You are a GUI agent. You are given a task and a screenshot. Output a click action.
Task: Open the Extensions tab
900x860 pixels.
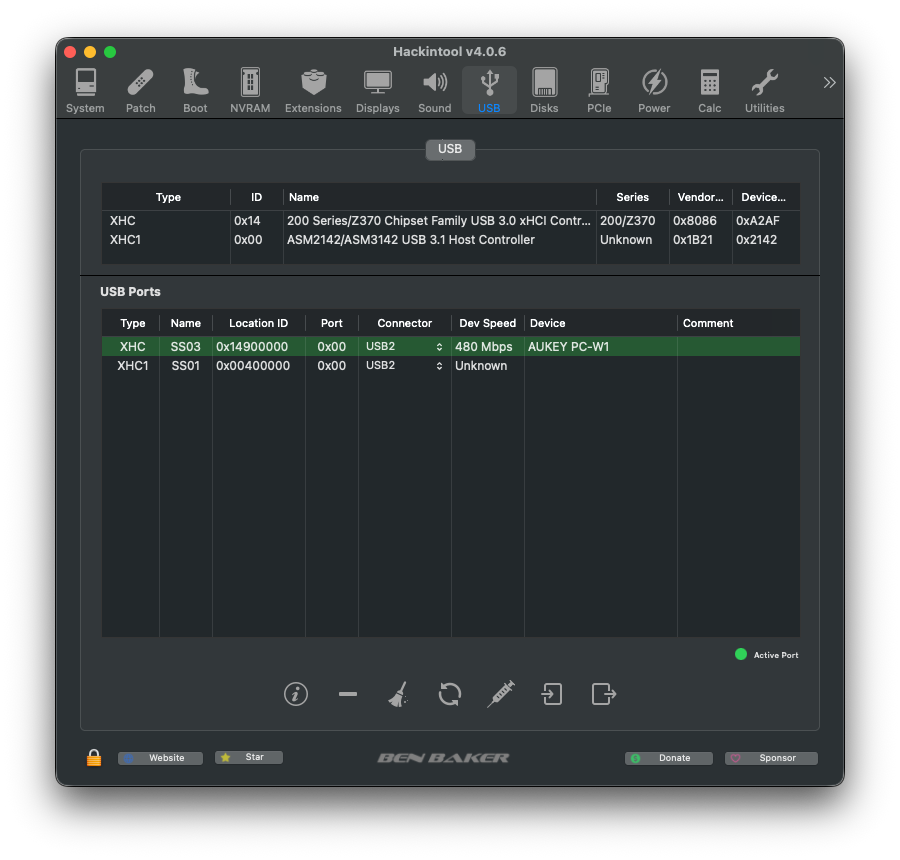tap(313, 91)
